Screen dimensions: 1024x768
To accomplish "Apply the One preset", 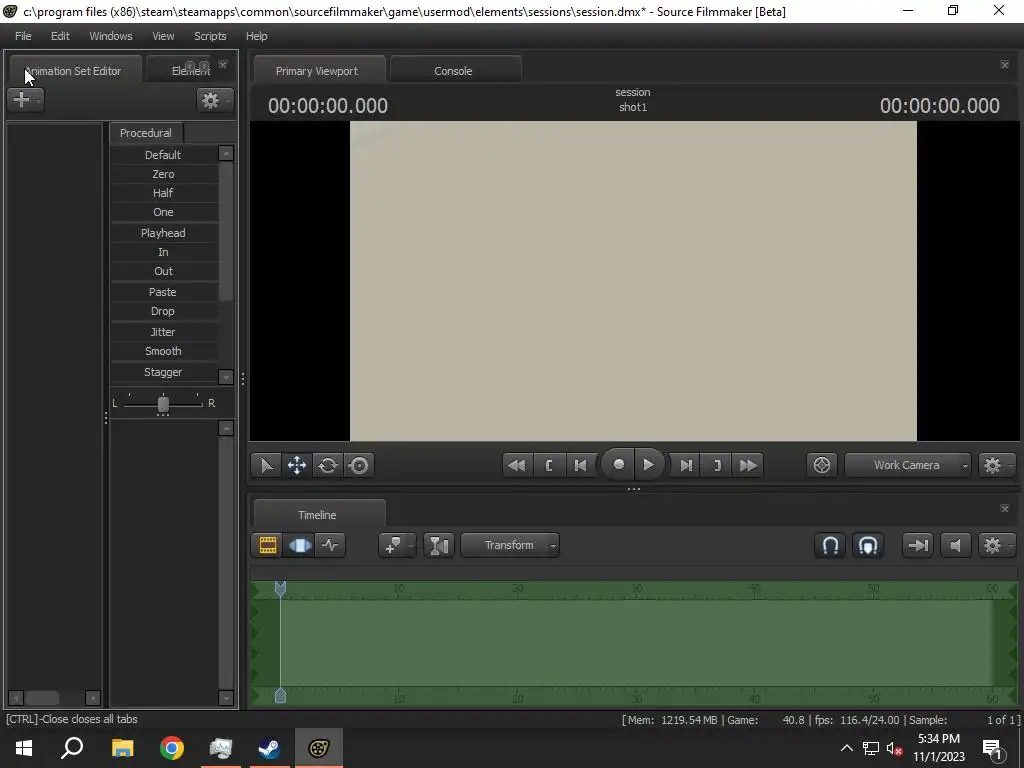I will tap(163, 212).
